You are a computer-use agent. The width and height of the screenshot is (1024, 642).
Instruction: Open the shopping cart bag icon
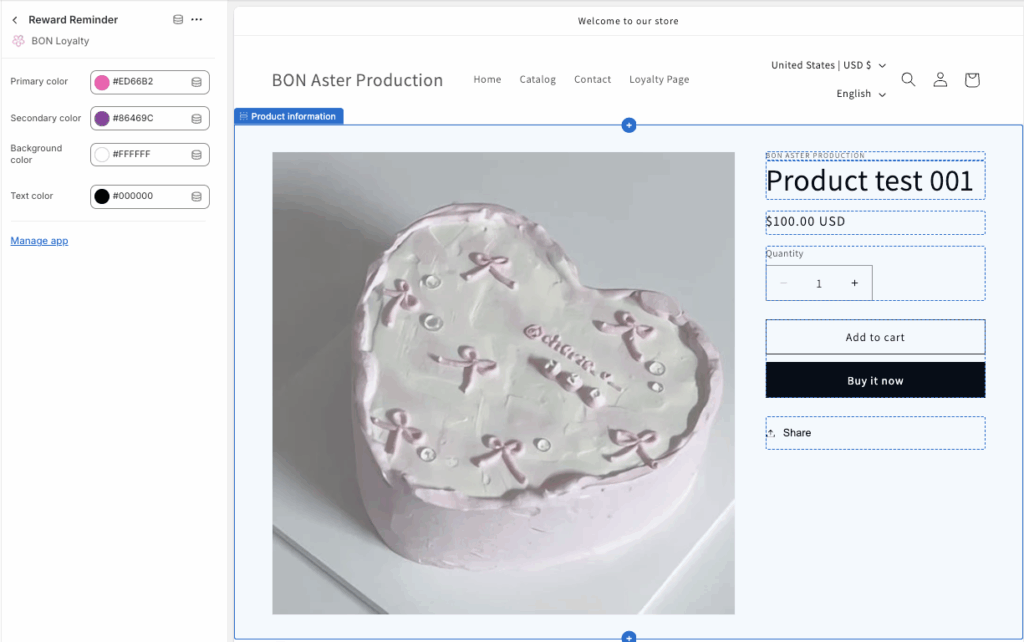972,80
